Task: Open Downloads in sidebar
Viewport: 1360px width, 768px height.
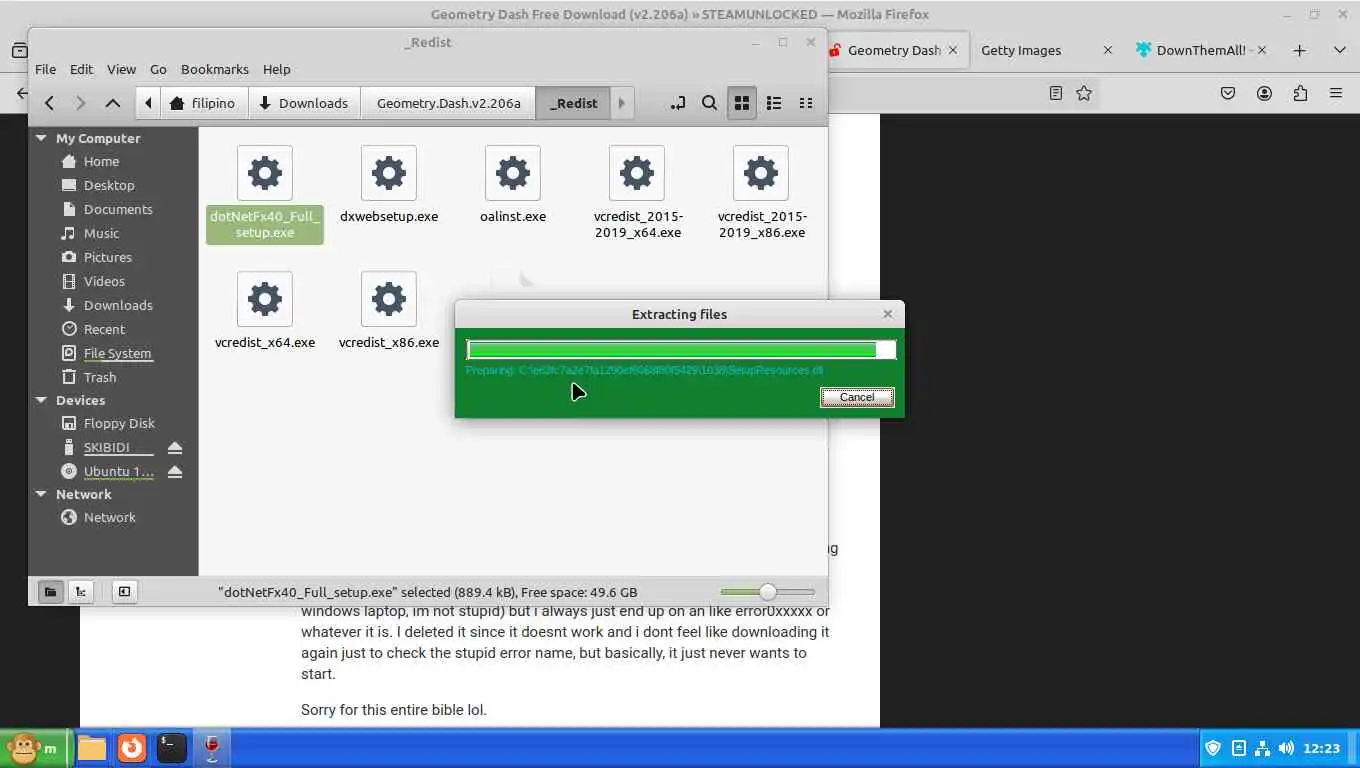Action: pos(118,305)
